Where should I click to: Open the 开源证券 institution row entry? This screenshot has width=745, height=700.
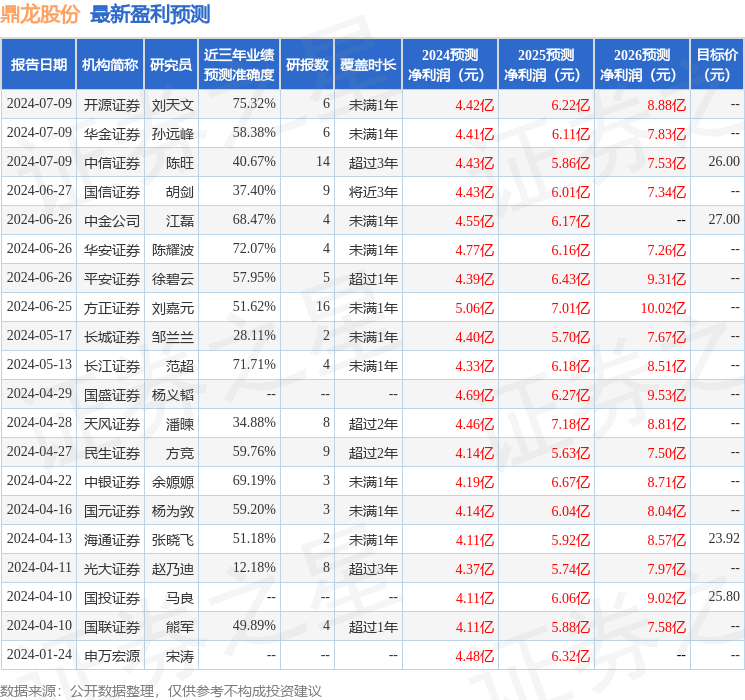[111, 104]
